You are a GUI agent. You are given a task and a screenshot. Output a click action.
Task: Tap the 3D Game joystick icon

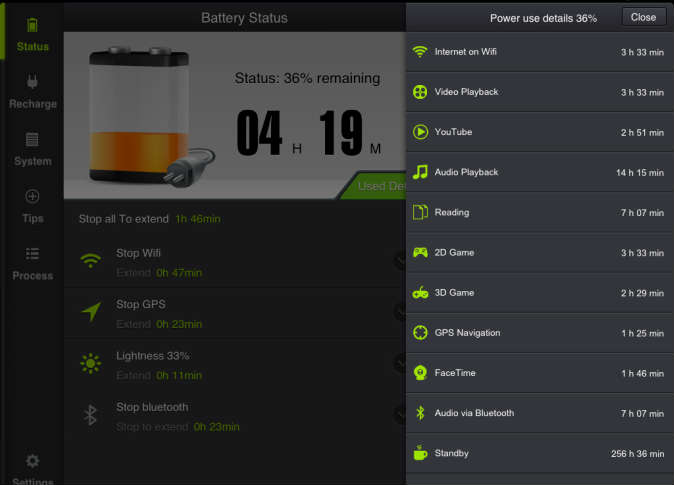pos(420,293)
